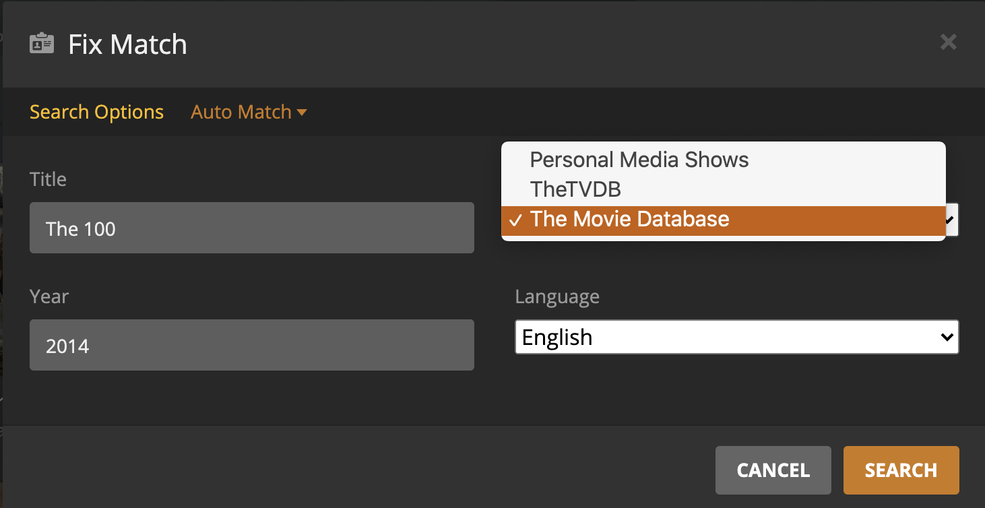Screen dimensions: 985x508
Task: Select The Movie Database option
Action: point(630,220)
